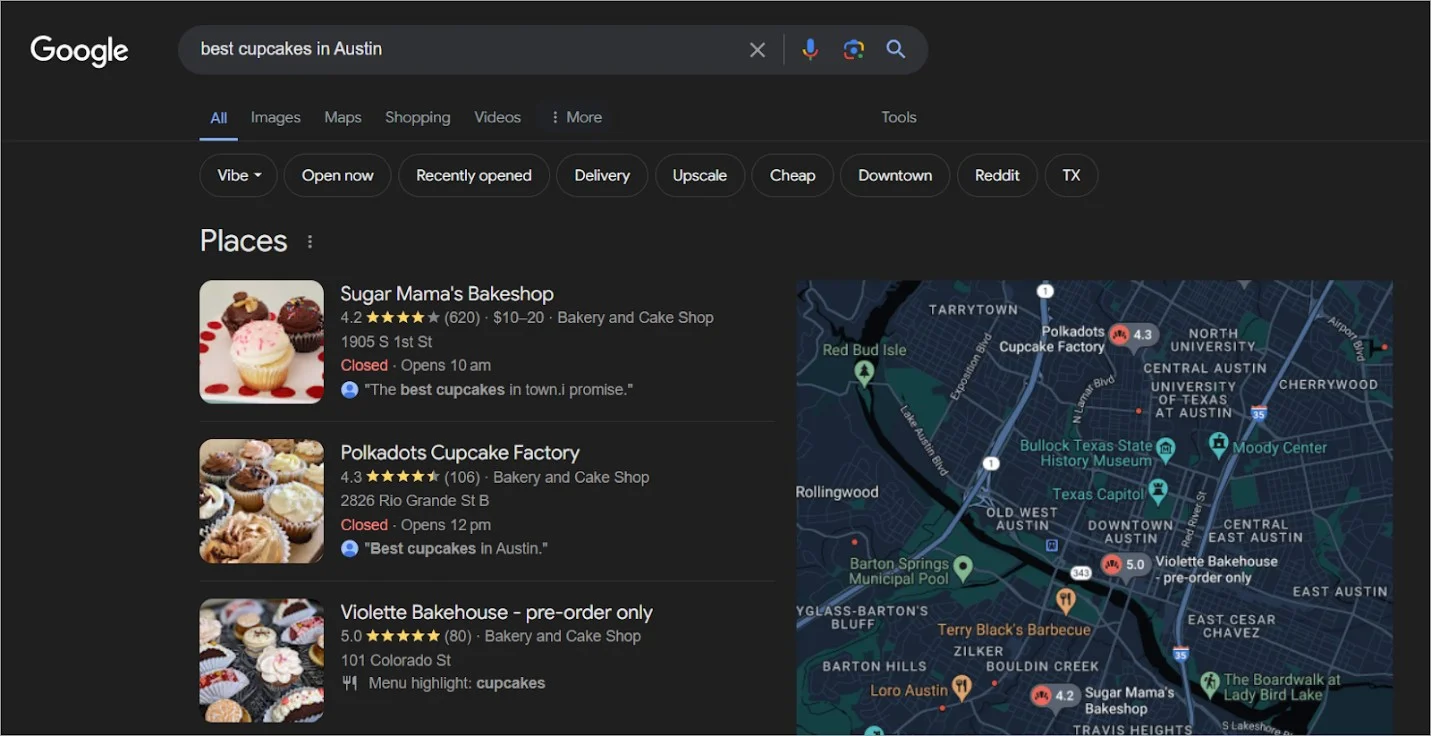Toggle the Recently opened filter chip
Image resolution: width=1431 pixels, height=736 pixels.
pos(474,175)
